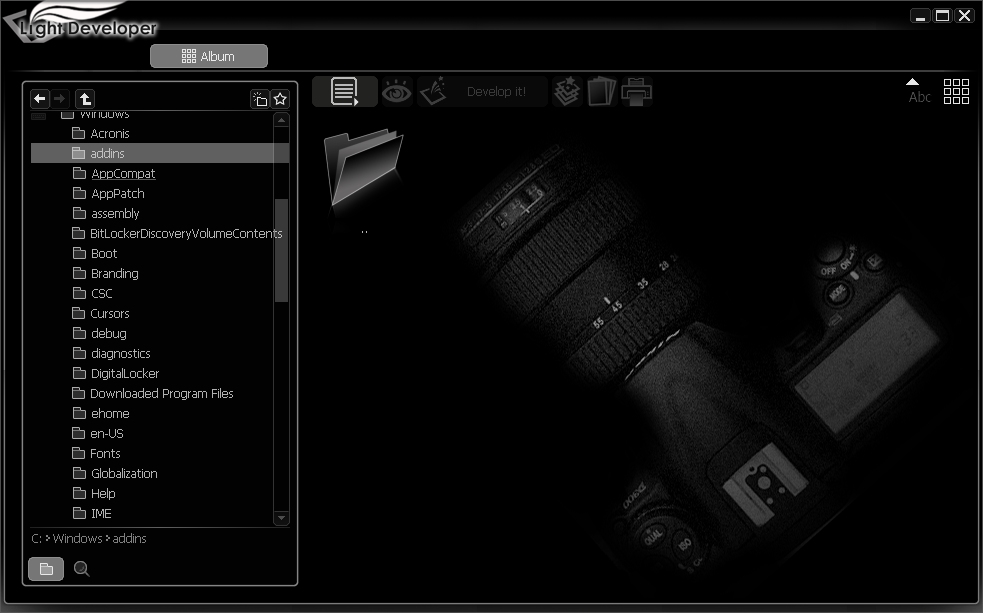The width and height of the screenshot is (983, 613).
Task: Click the printer icon
Action: (x=637, y=92)
